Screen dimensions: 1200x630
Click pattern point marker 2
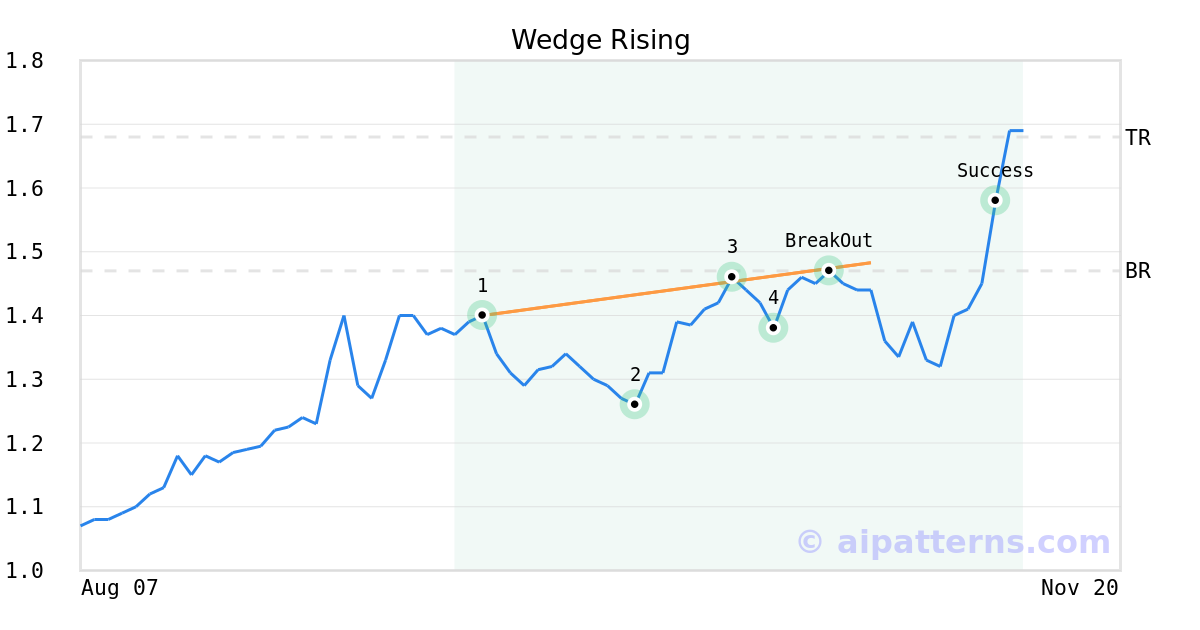click(634, 404)
